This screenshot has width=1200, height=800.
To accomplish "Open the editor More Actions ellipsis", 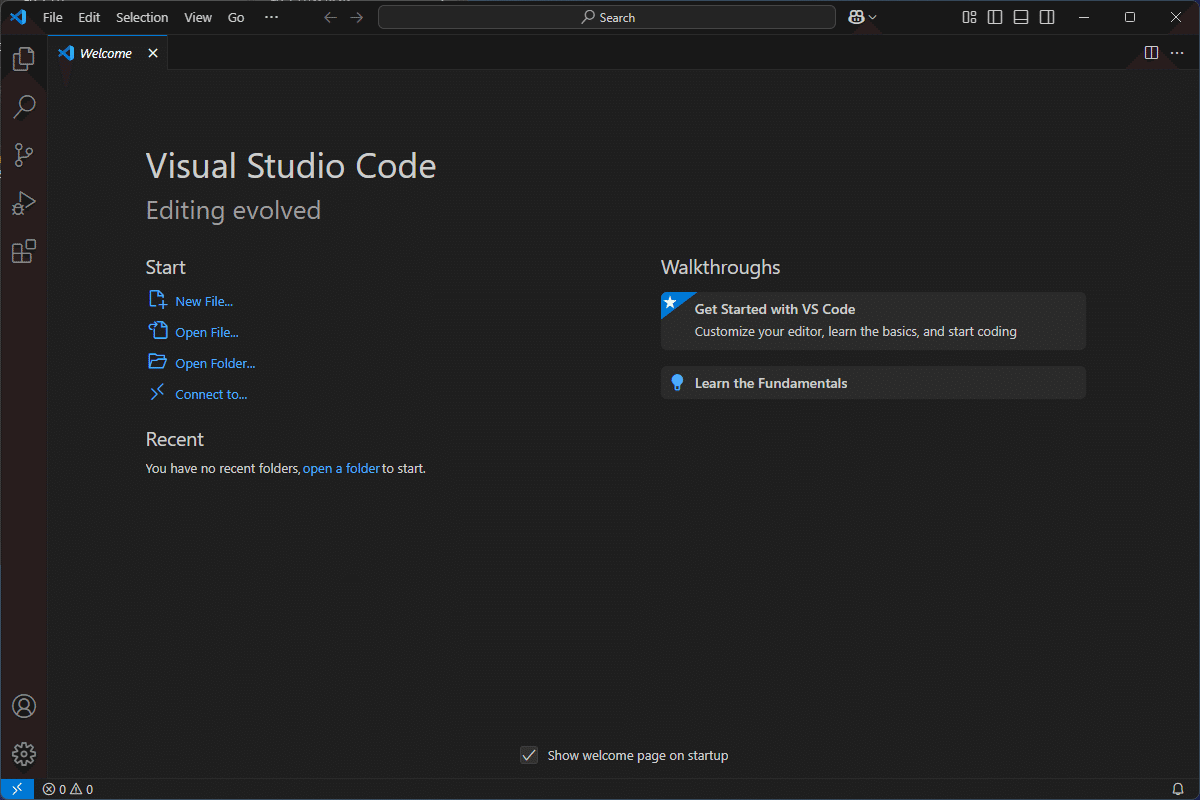I will click(x=1177, y=53).
